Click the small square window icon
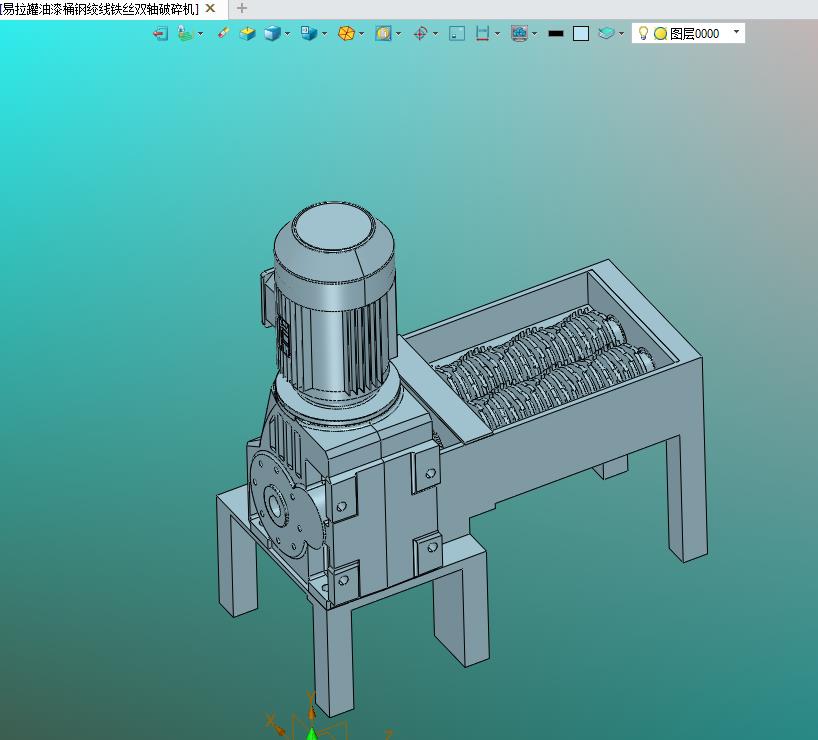818x740 pixels. pyautogui.click(x=457, y=33)
